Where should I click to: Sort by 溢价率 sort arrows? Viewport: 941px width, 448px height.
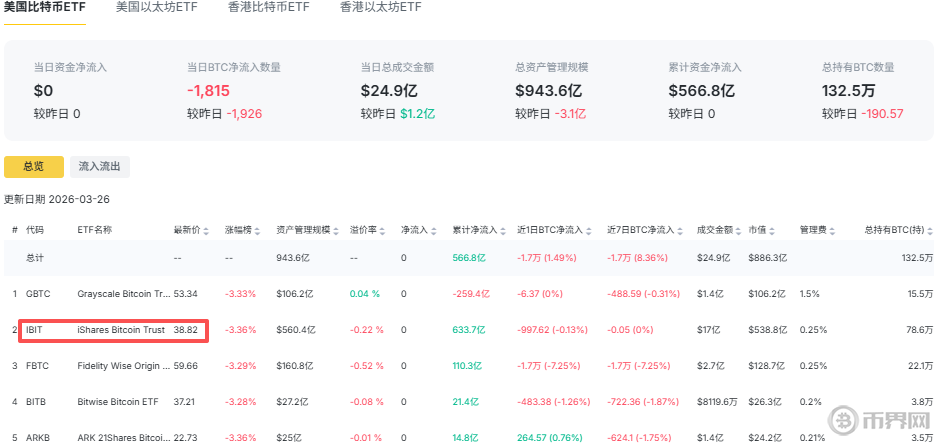tap(382, 230)
